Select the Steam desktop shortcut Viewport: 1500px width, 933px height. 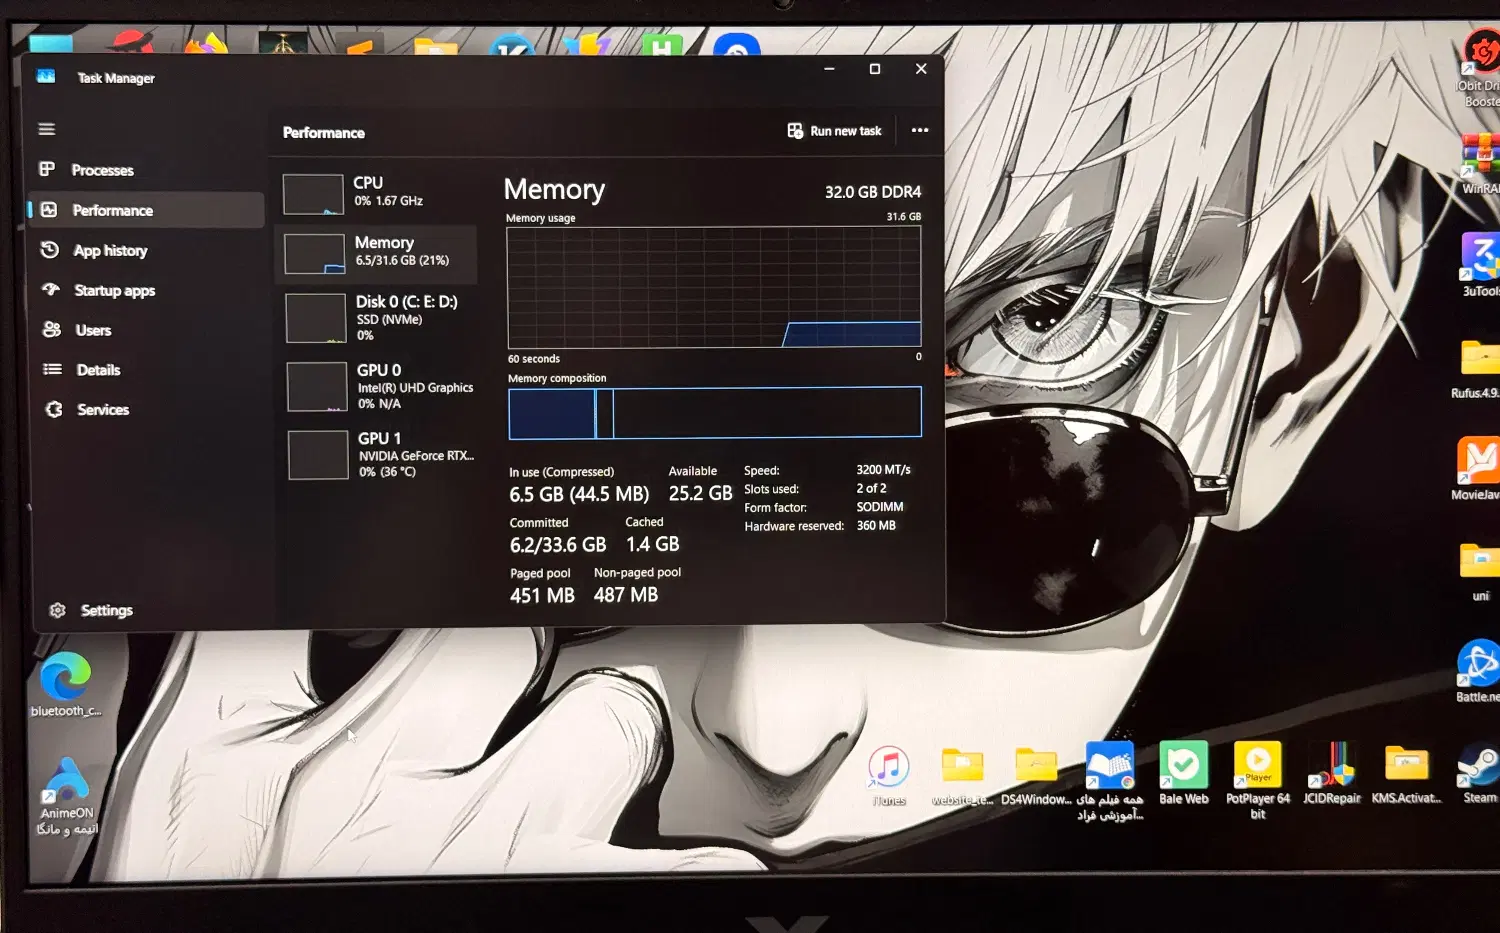tap(1479, 774)
